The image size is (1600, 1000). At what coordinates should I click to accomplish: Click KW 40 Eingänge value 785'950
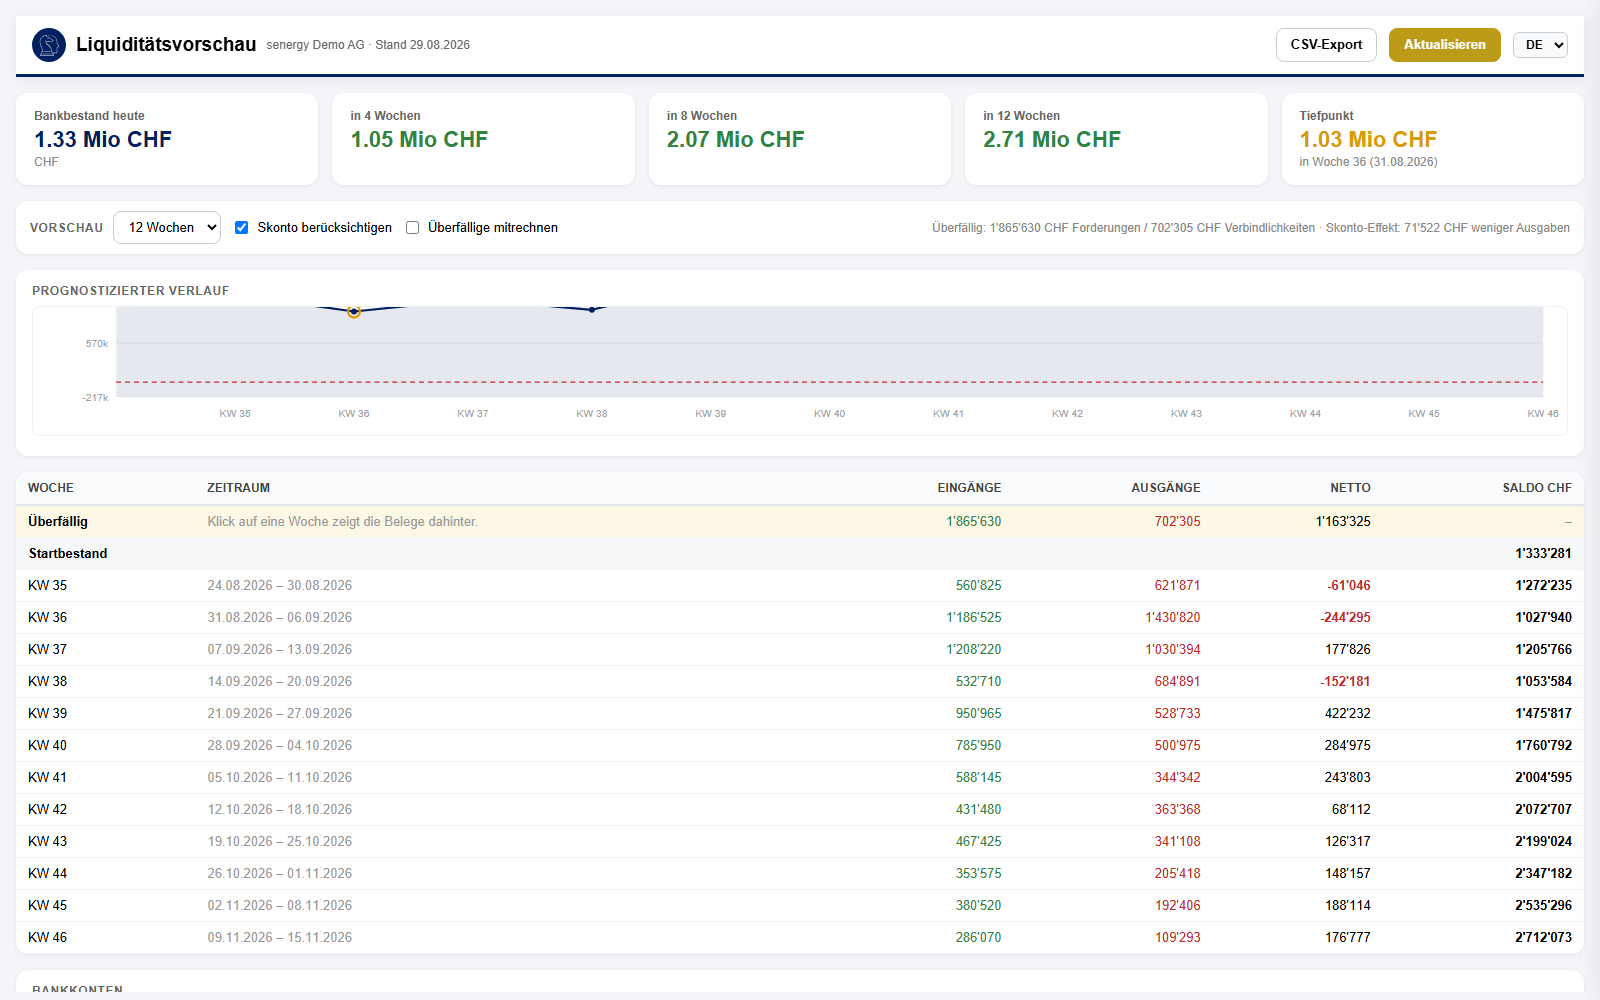pos(978,746)
